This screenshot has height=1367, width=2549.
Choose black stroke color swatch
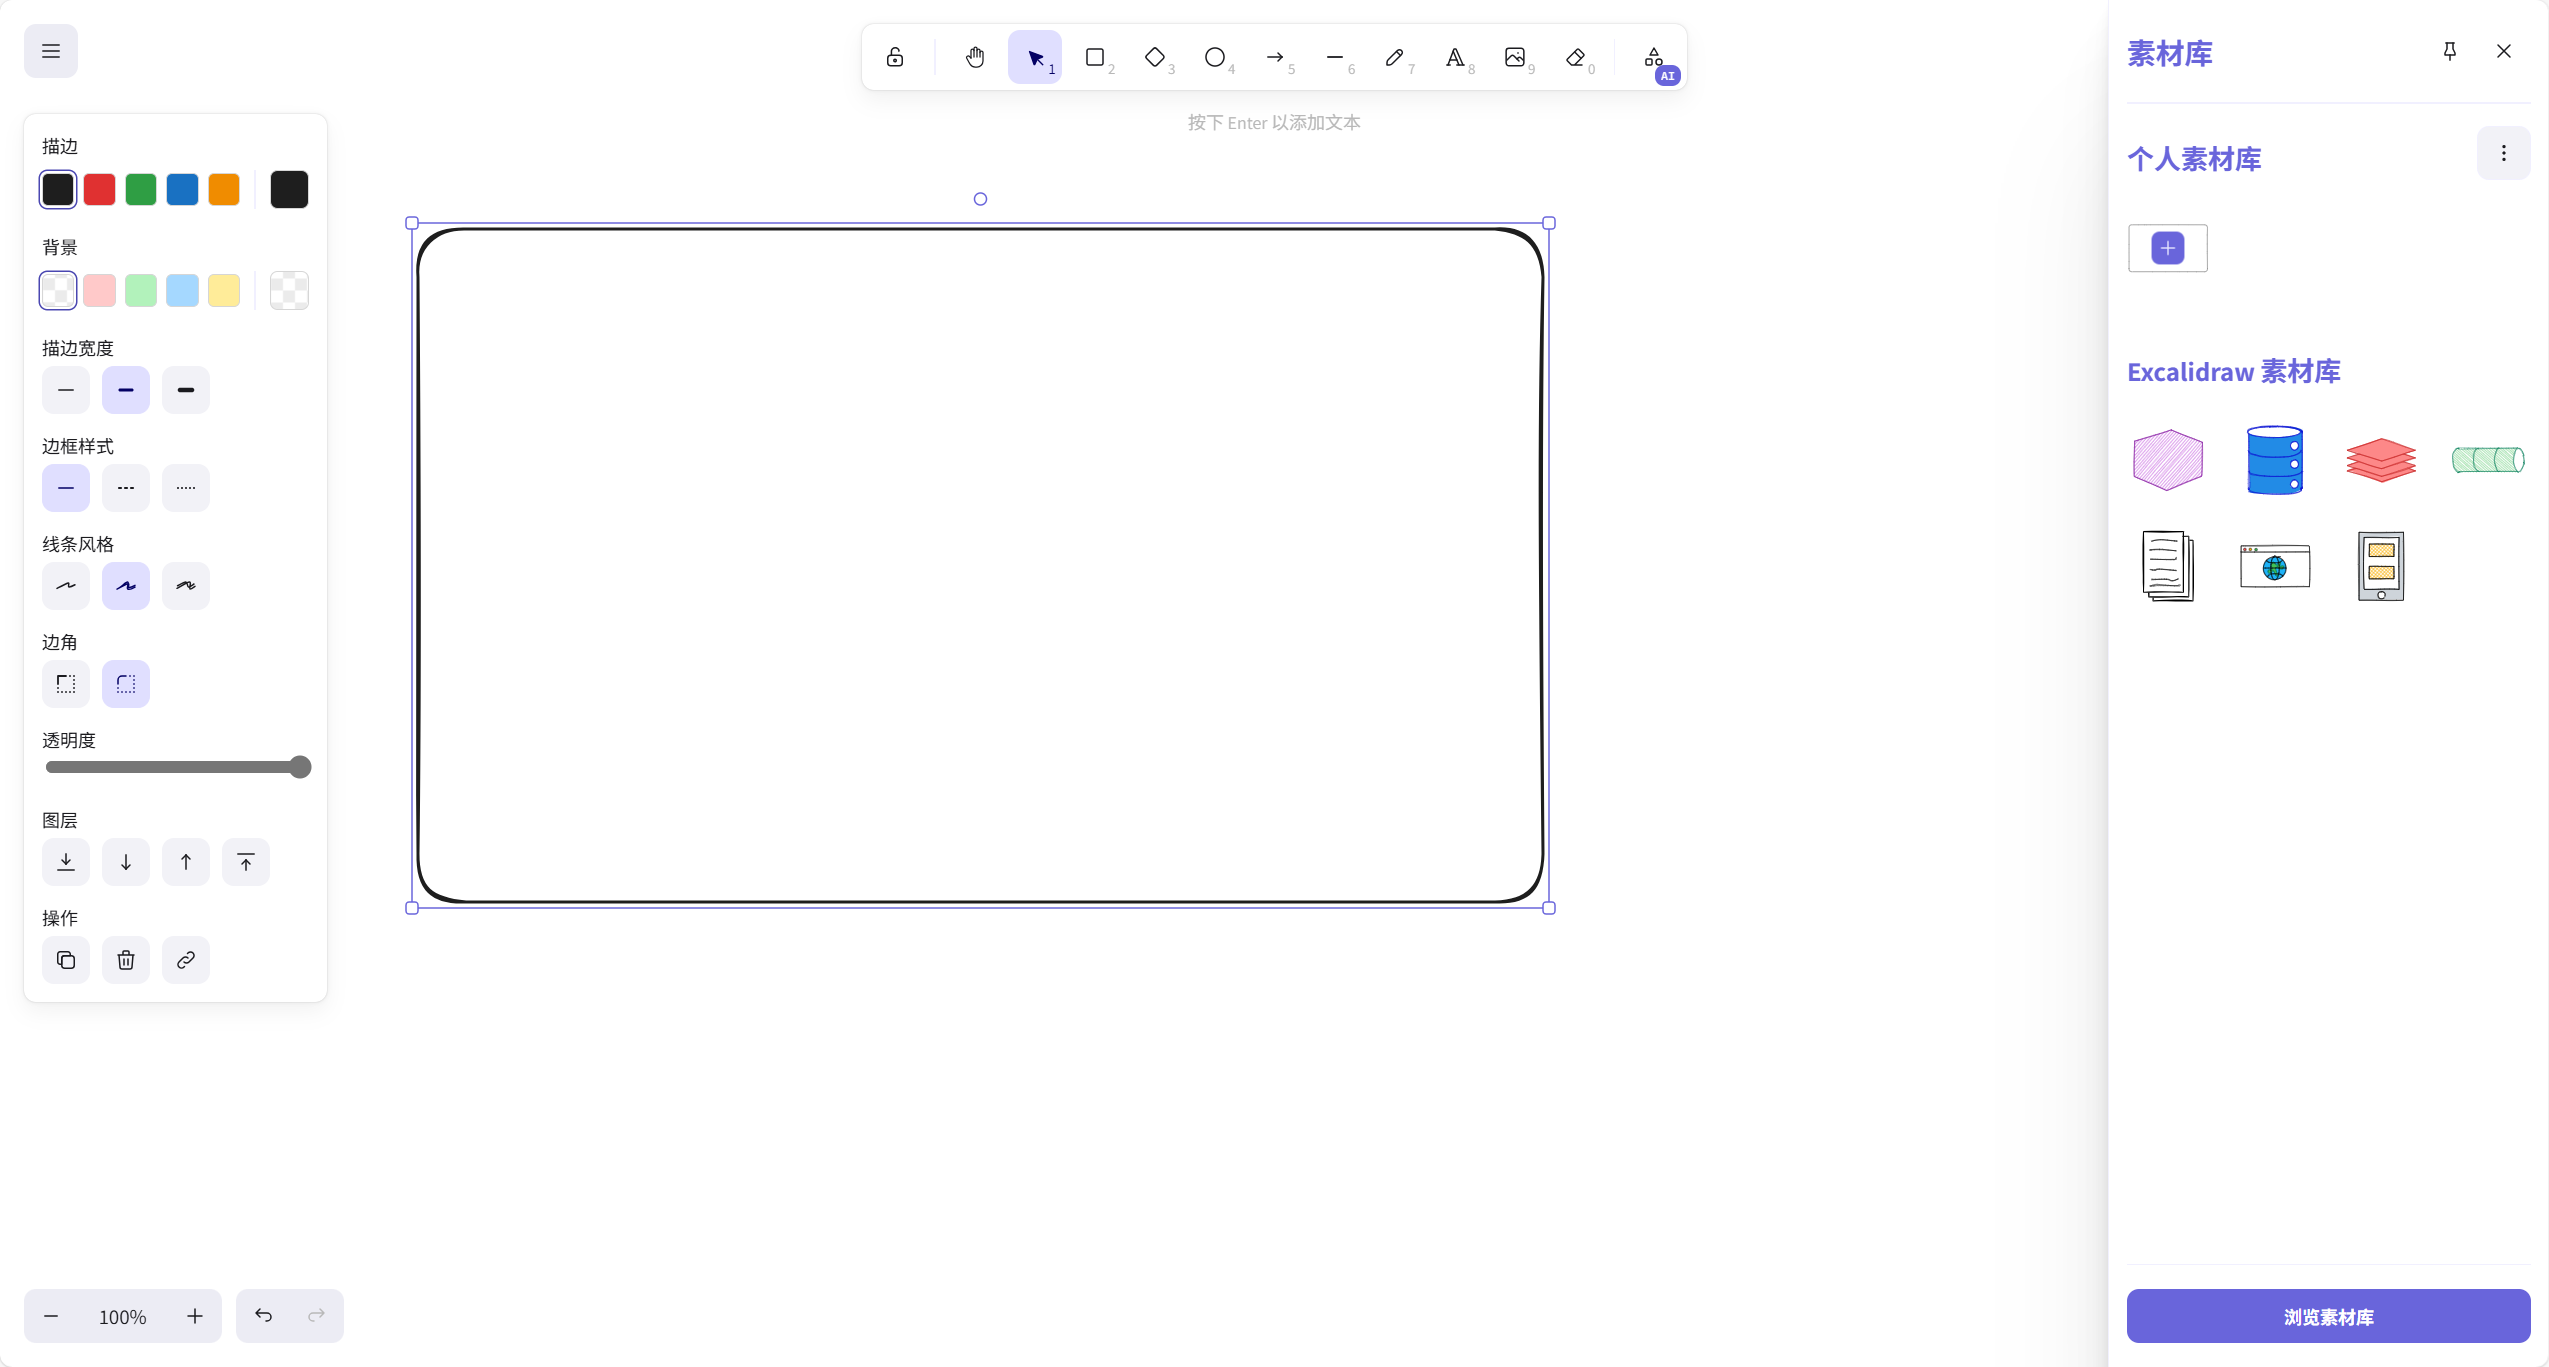point(58,189)
